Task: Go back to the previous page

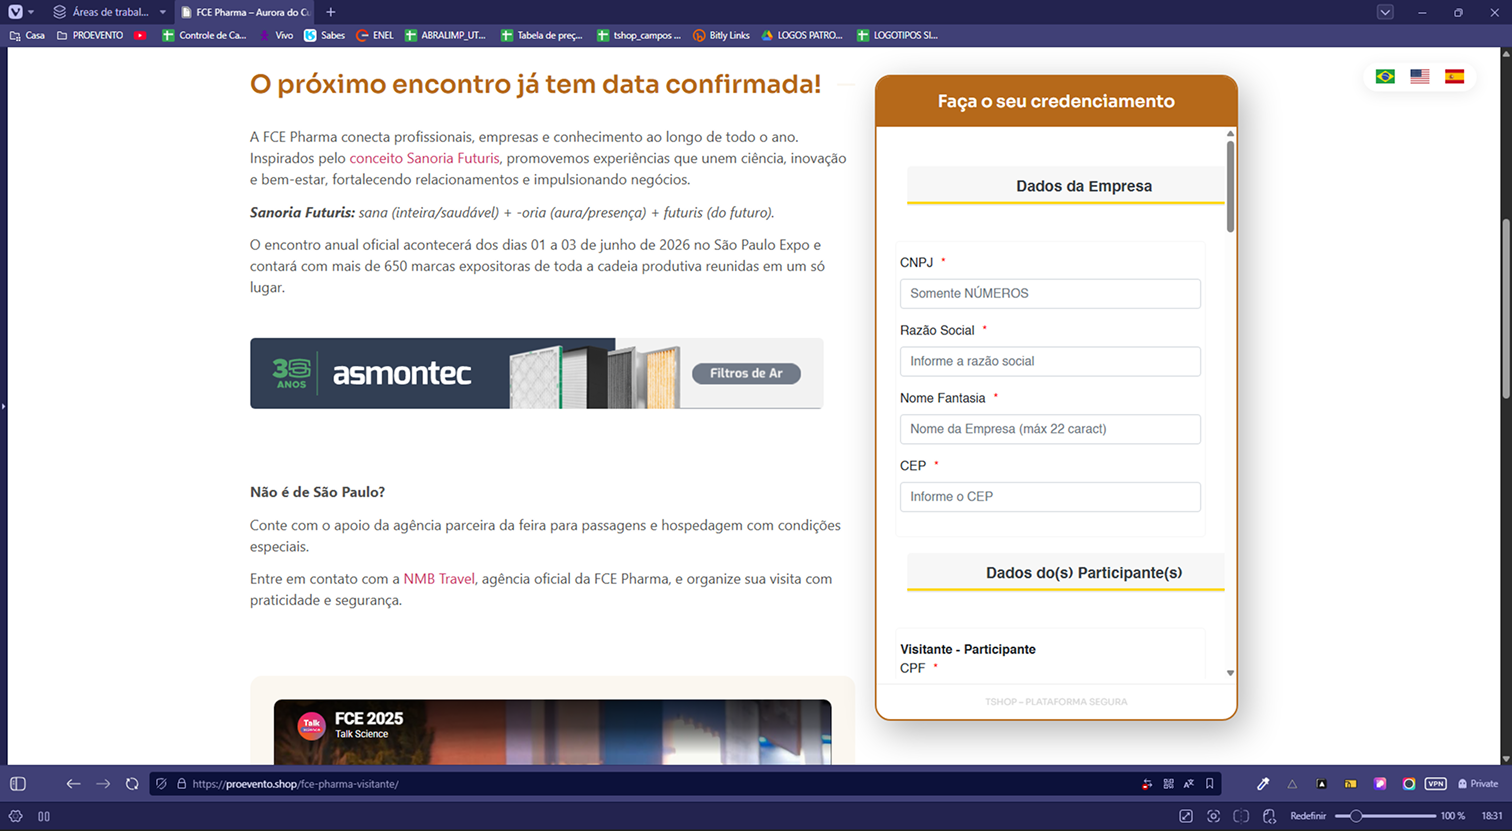Action: coord(73,784)
